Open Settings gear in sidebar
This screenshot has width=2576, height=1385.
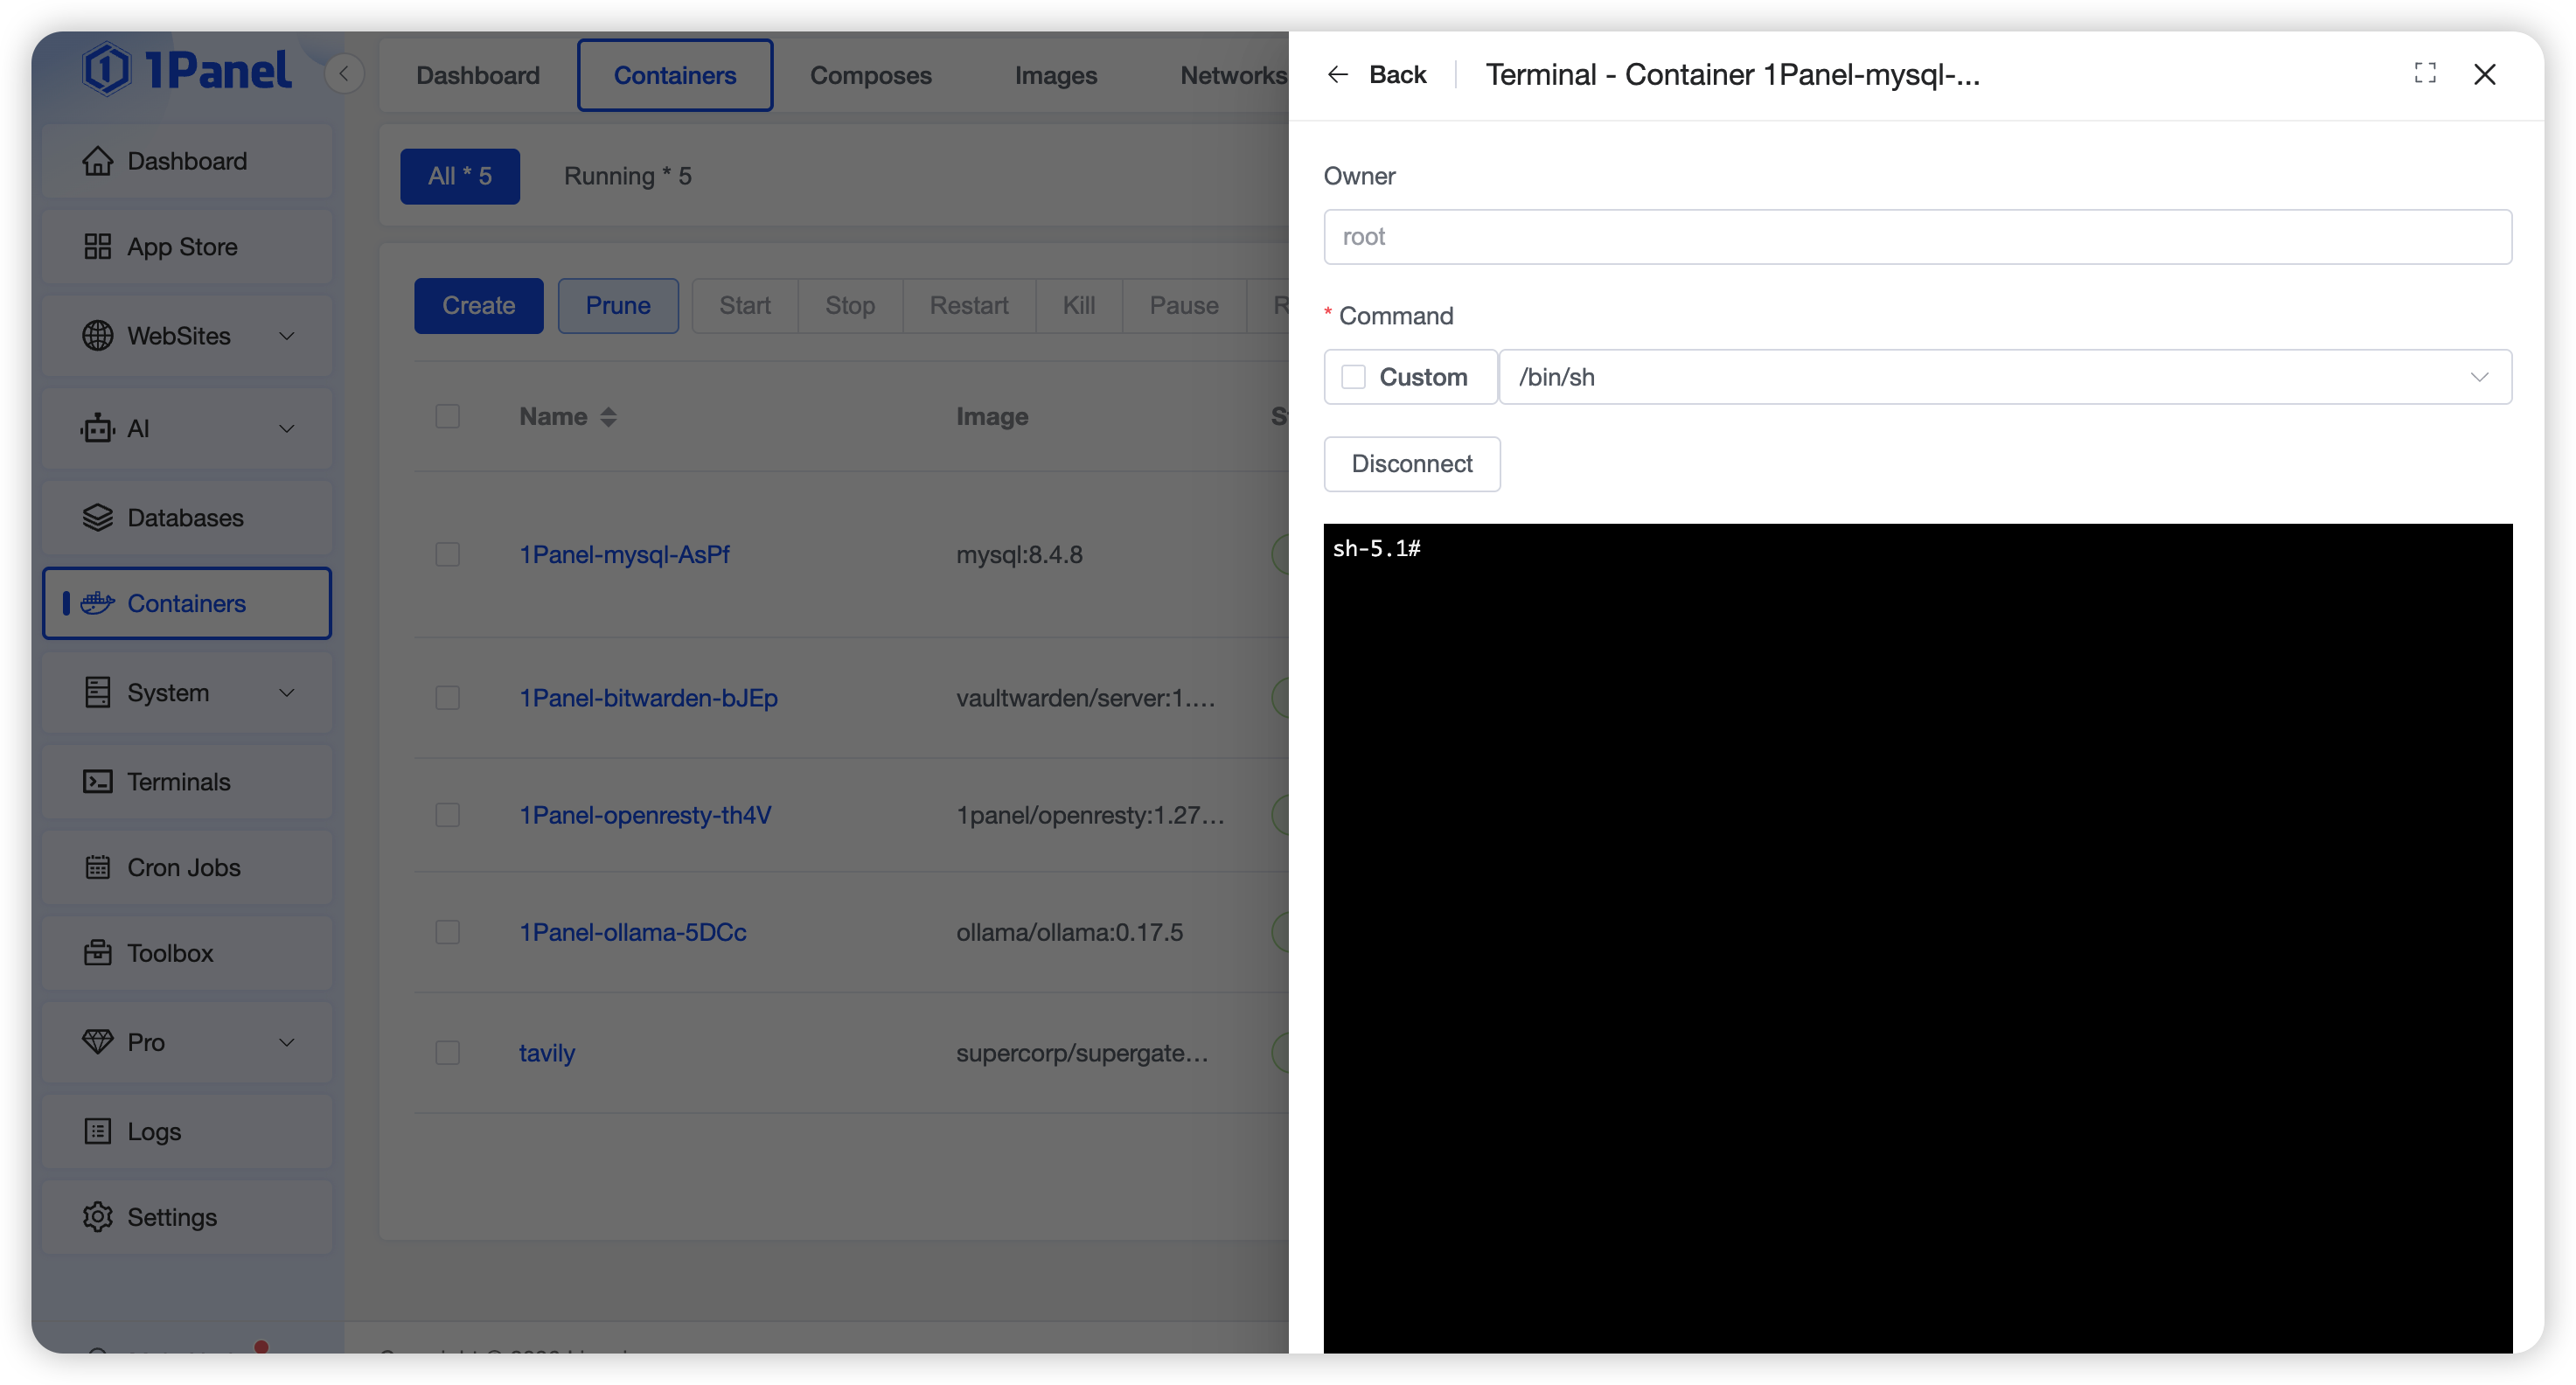point(97,1217)
